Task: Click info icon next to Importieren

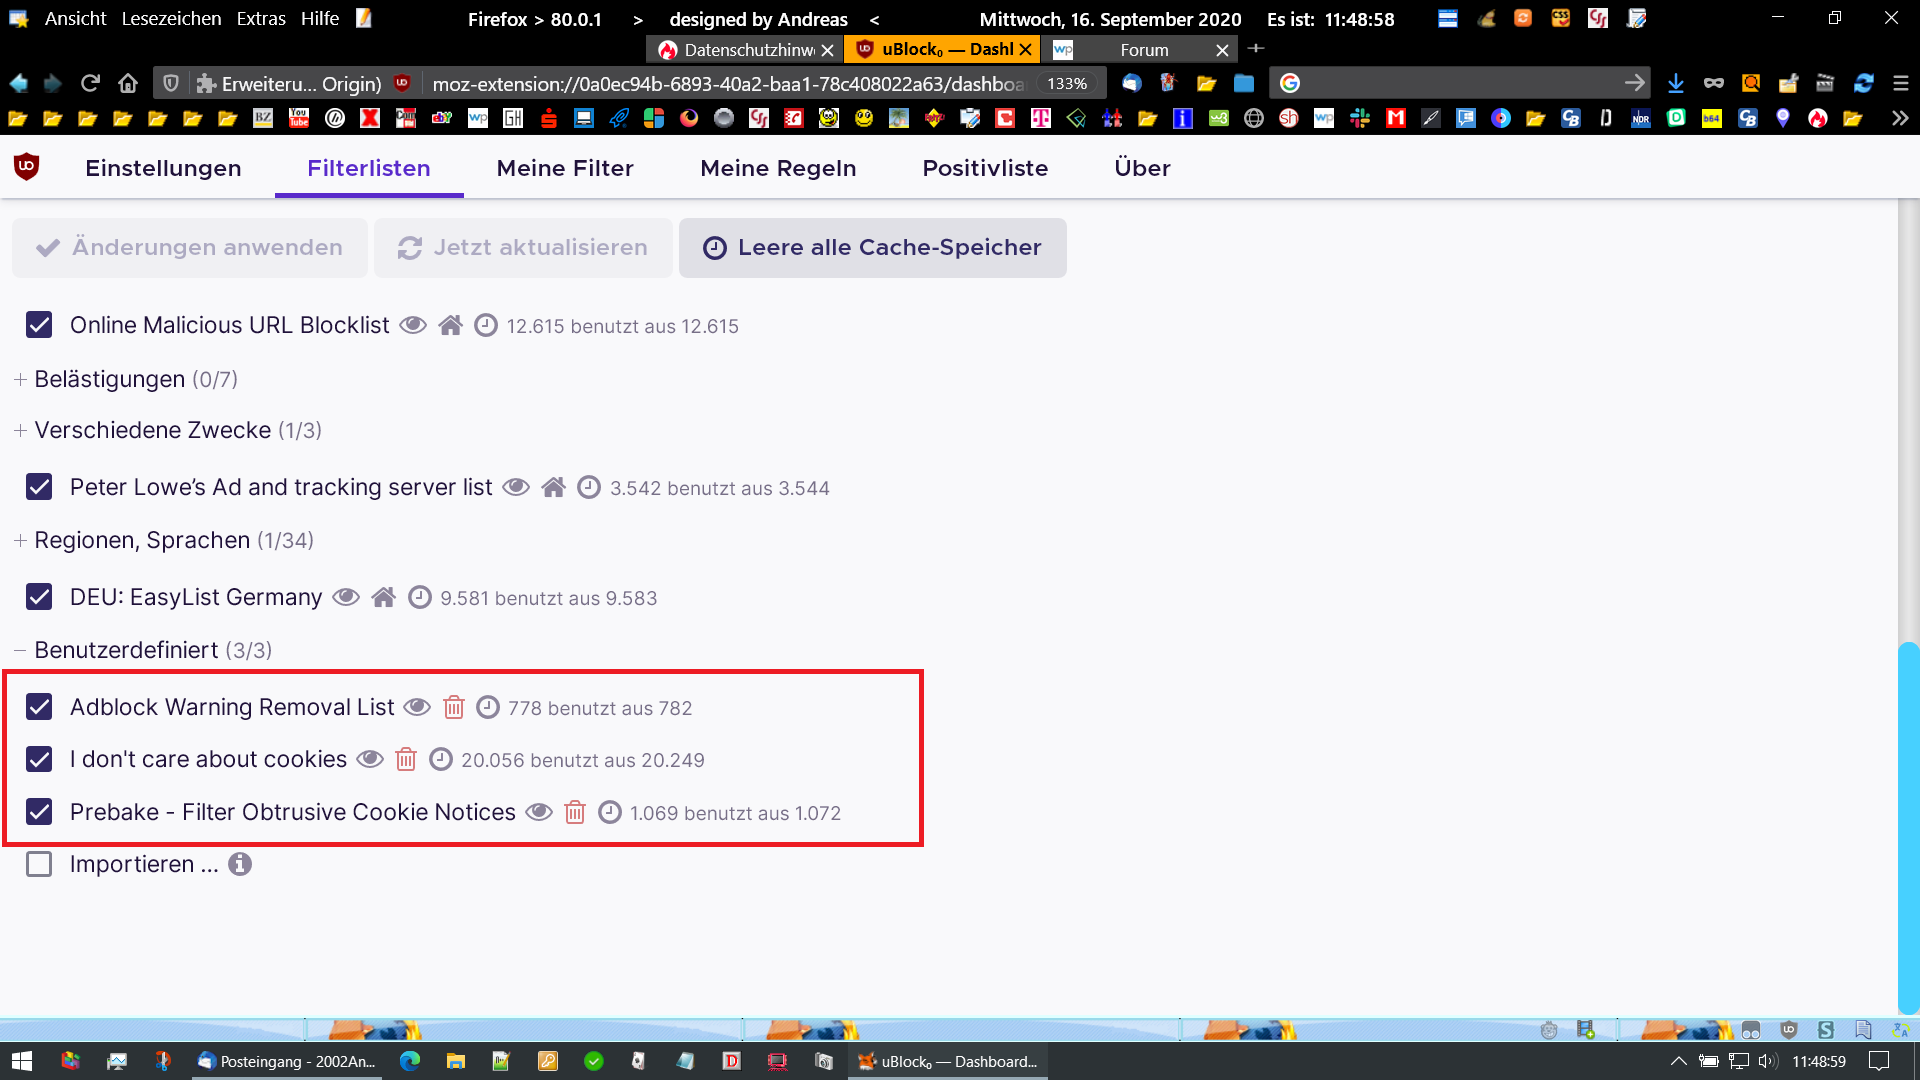Action: point(240,864)
